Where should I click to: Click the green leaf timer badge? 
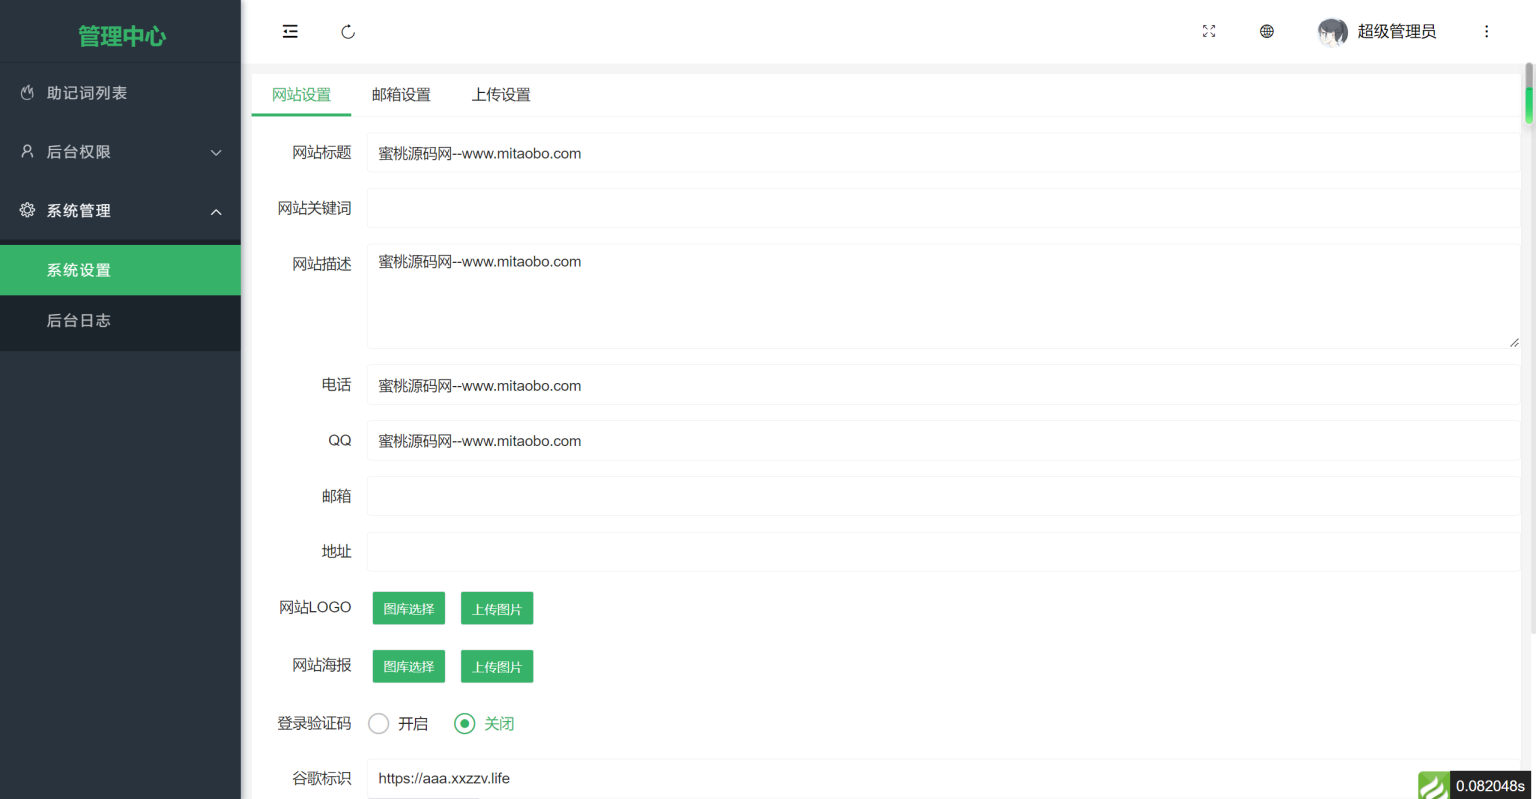click(1433, 785)
